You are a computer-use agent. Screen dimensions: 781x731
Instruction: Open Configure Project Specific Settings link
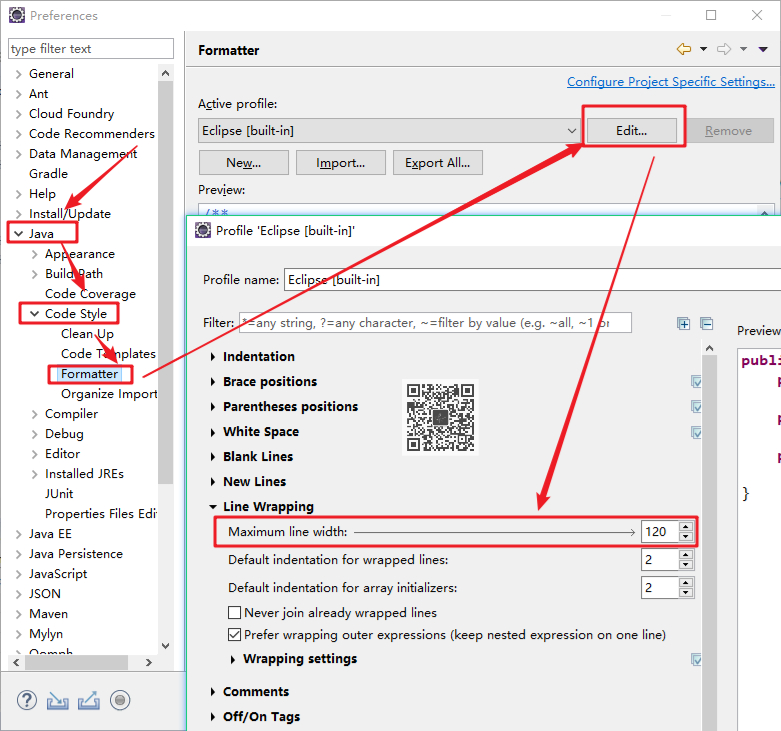(671, 82)
